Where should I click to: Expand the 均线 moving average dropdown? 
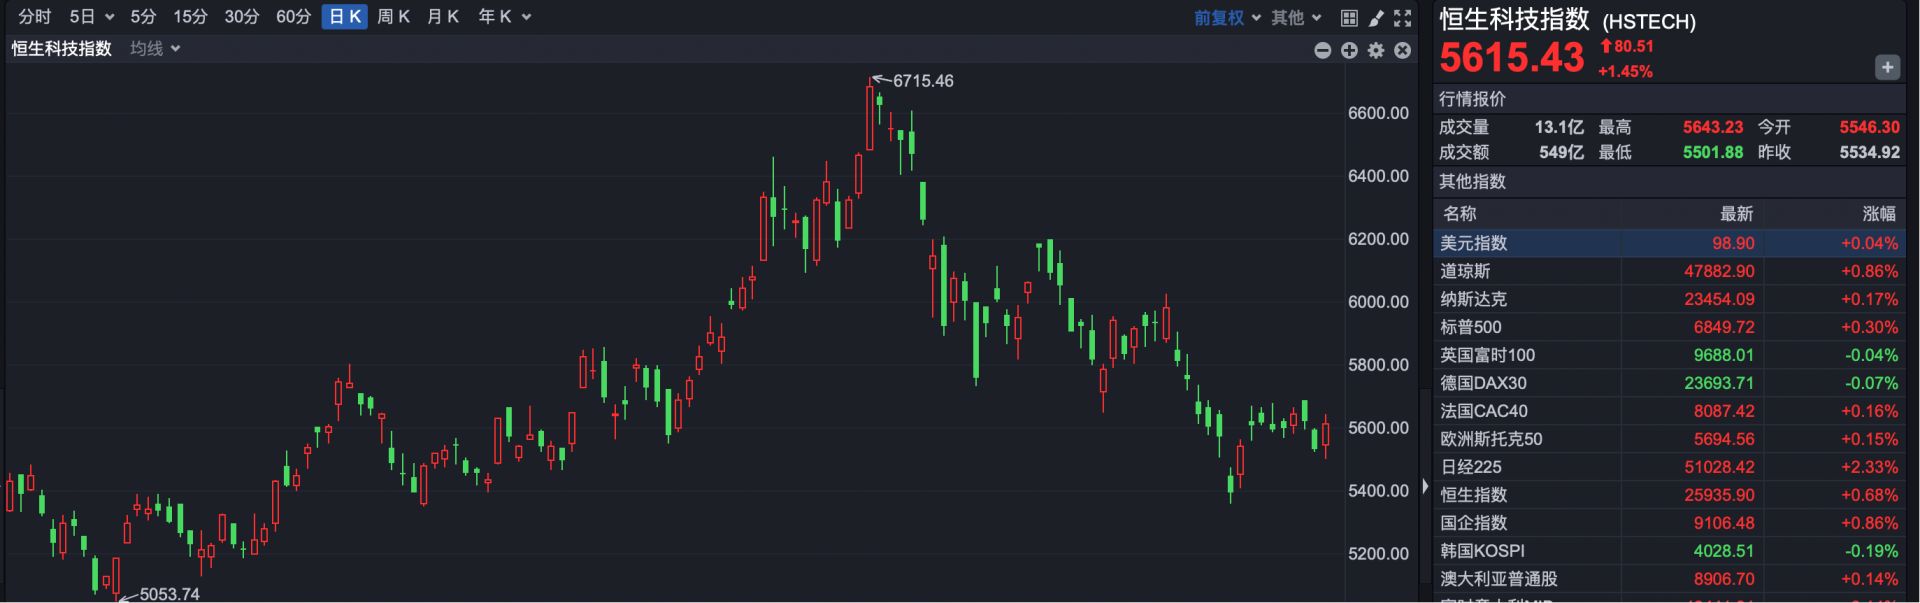155,49
